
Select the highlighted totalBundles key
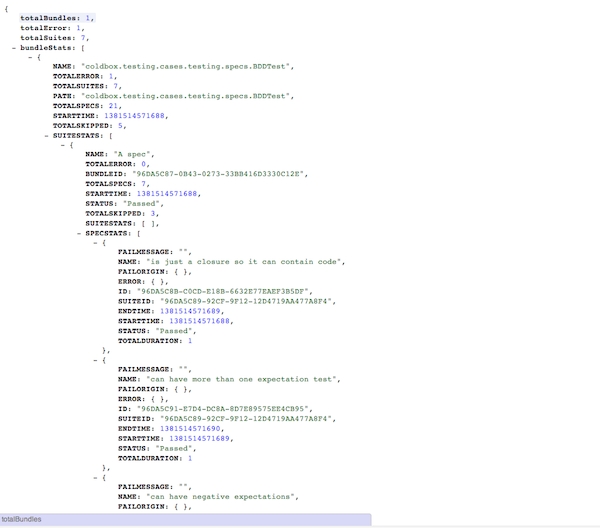pos(50,18)
